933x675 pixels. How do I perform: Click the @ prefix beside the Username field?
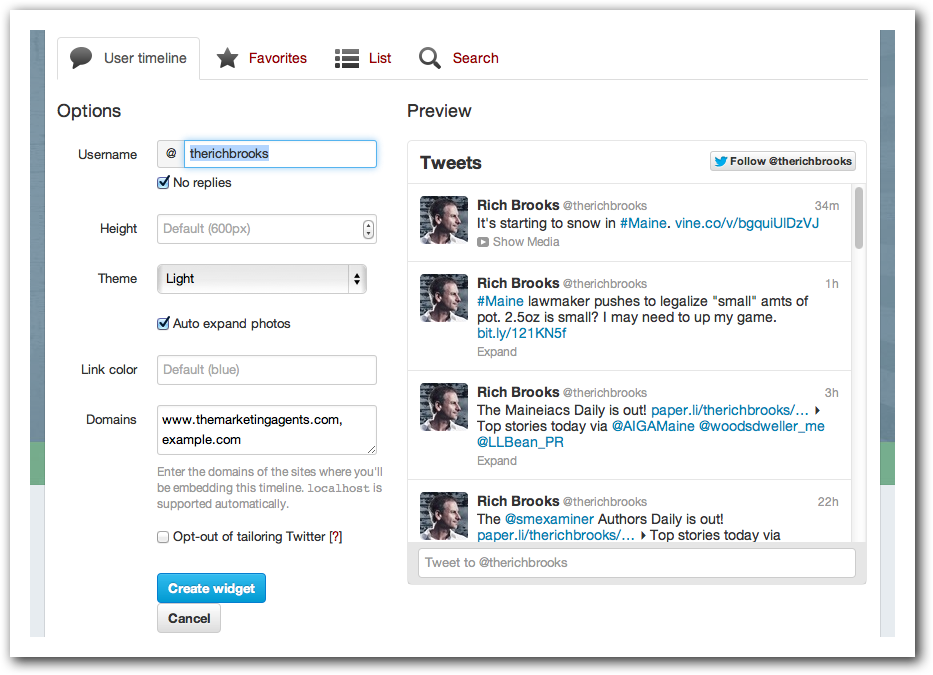(171, 154)
